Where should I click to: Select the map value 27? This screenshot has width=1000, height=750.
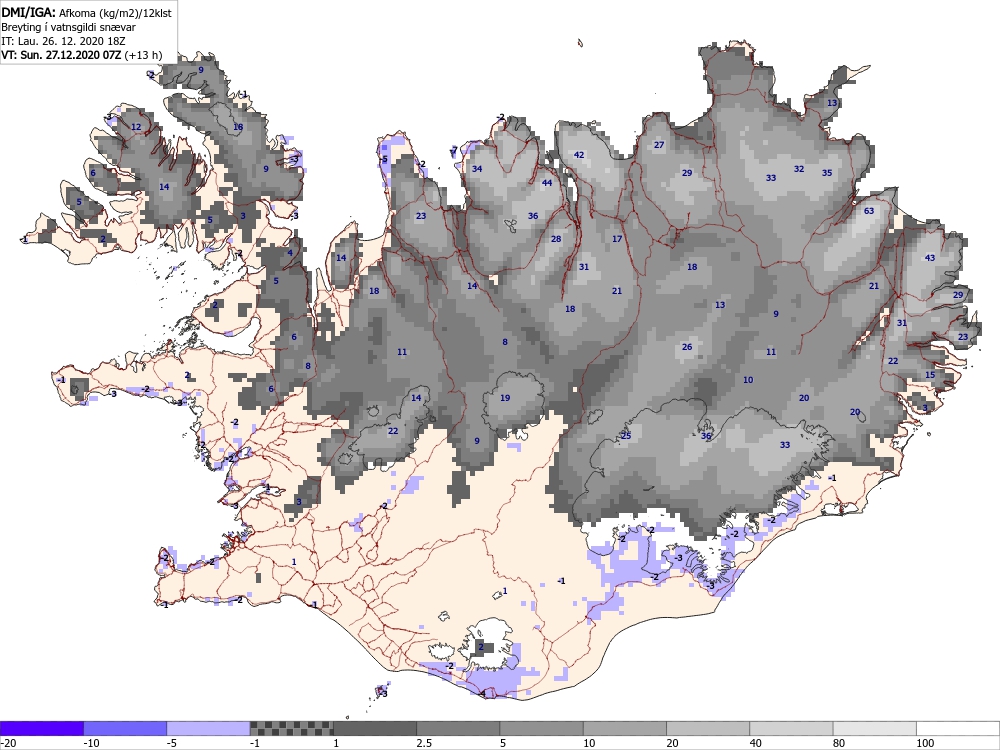click(659, 145)
